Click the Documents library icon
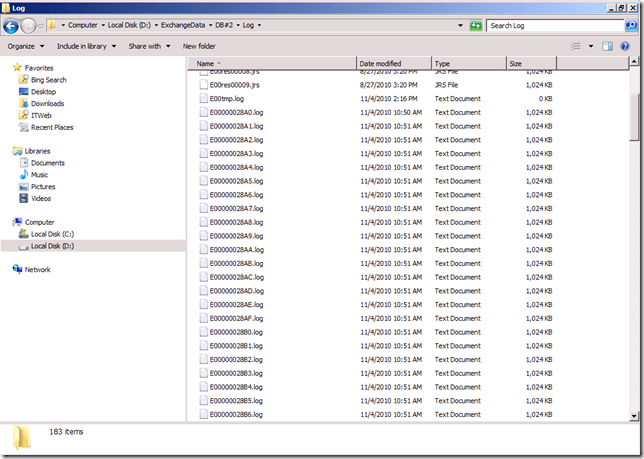 24,163
